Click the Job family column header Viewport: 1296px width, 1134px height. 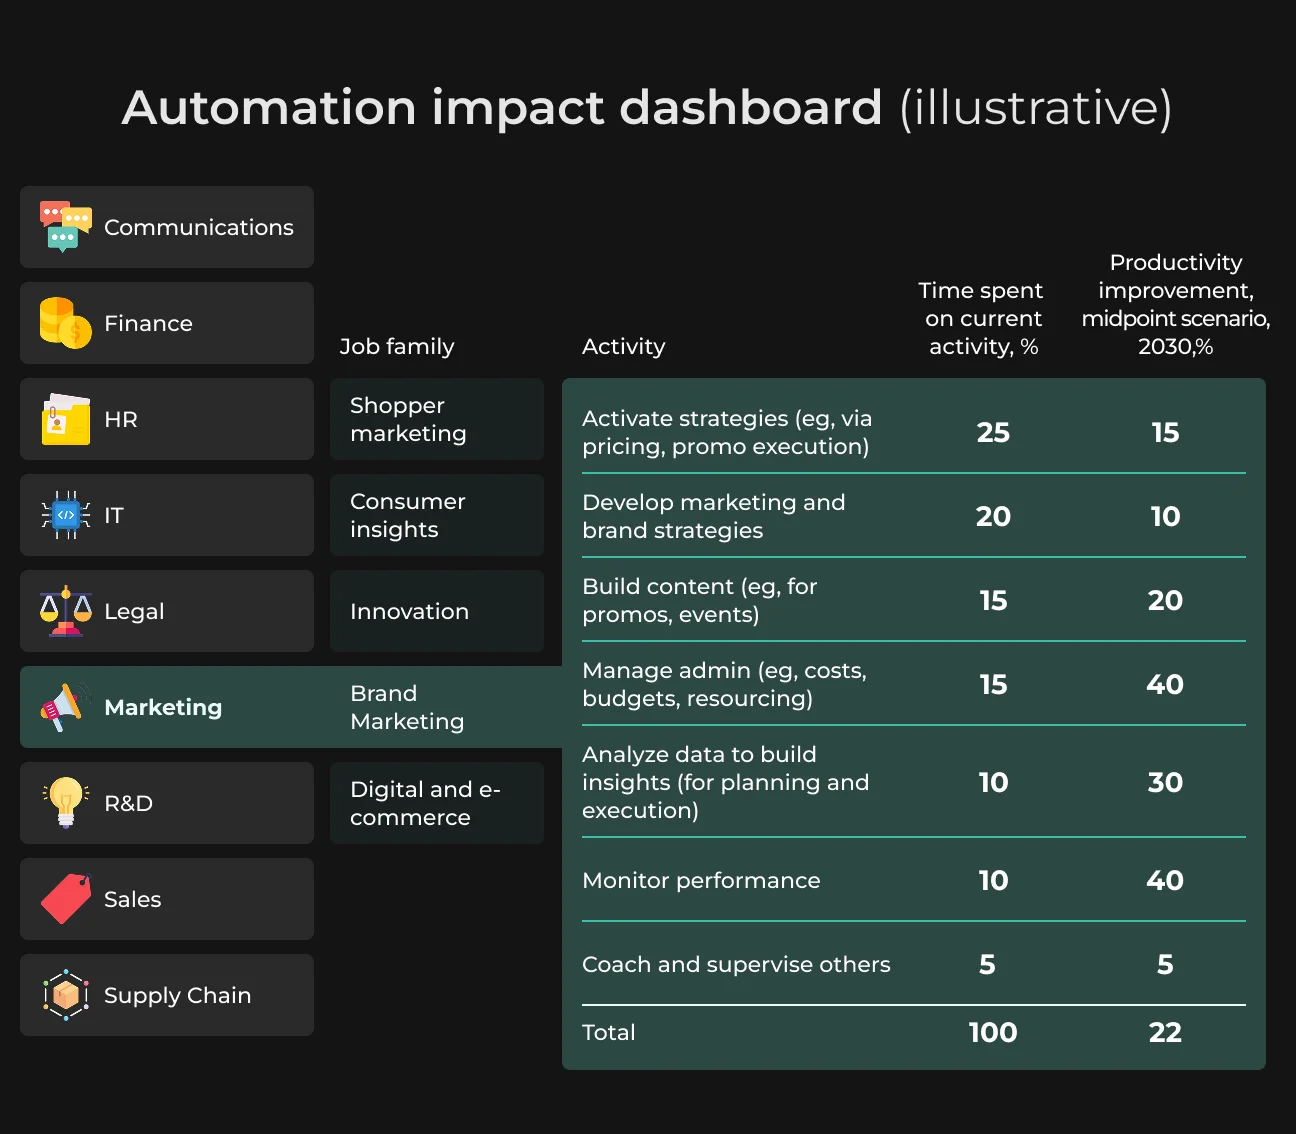(397, 346)
